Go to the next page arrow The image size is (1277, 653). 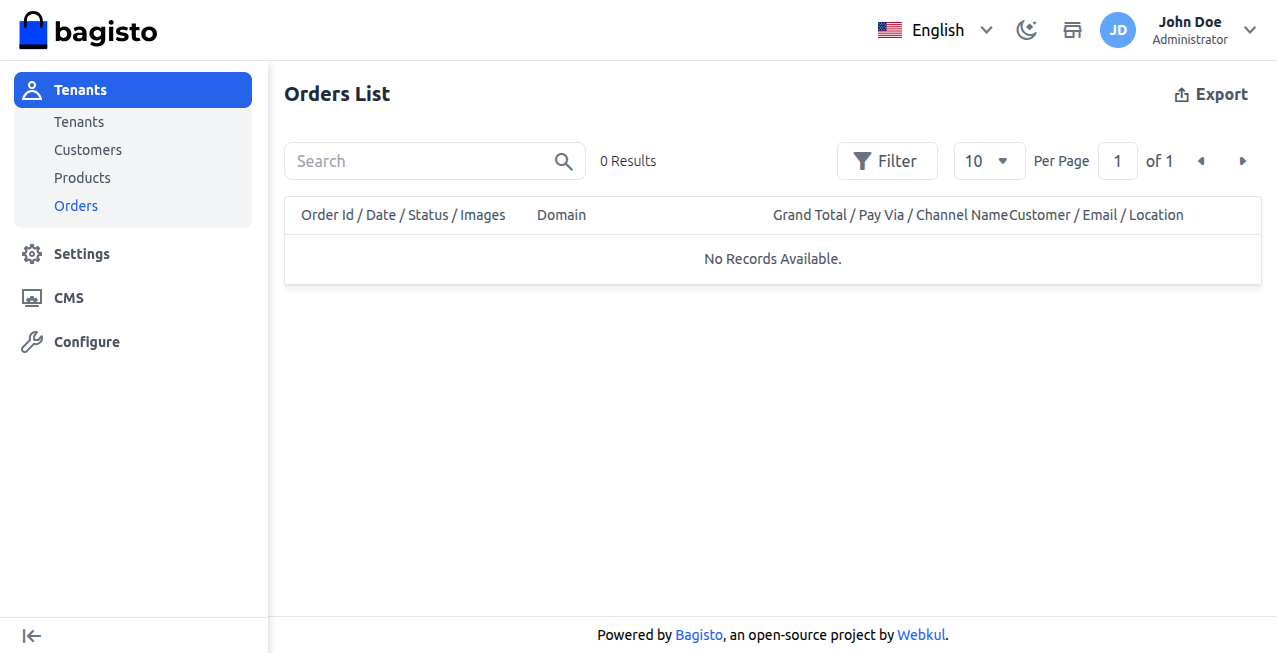pyautogui.click(x=1243, y=161)
